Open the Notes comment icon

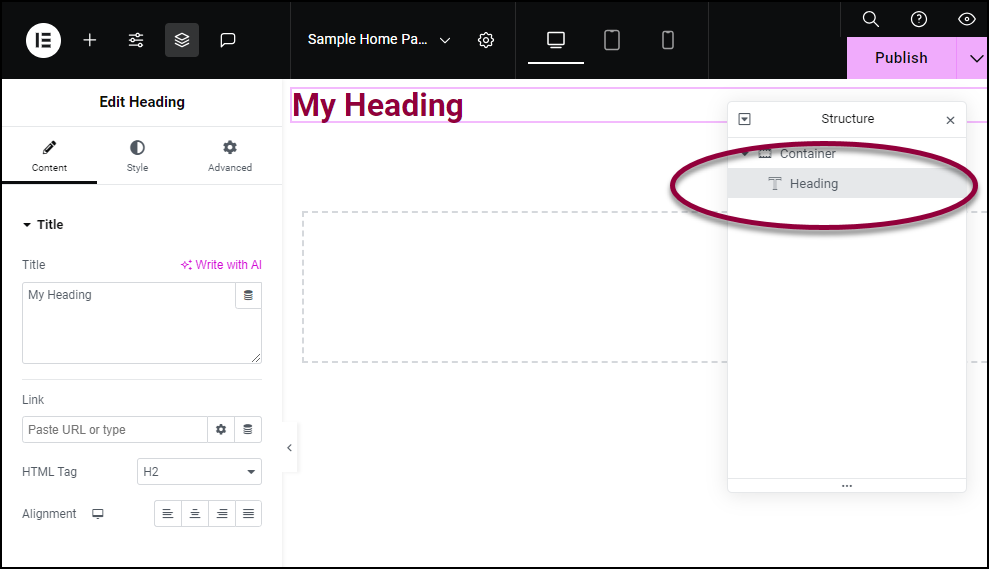point(228,40)
